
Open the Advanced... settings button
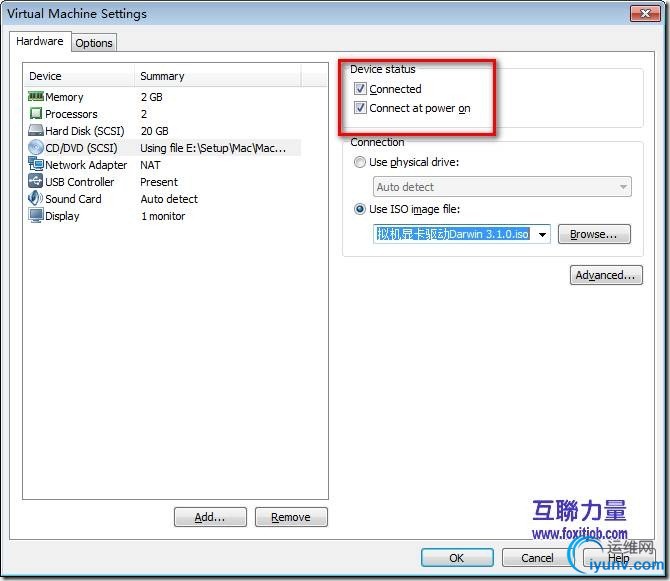coord(606,275)
